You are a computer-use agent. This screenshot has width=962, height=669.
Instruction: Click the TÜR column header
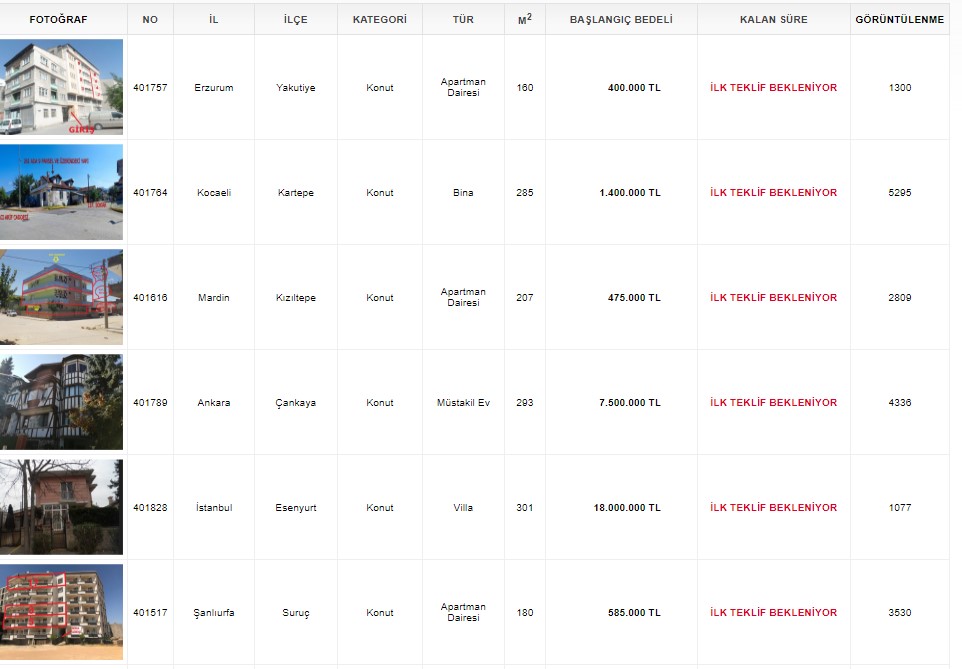[463, 20]
